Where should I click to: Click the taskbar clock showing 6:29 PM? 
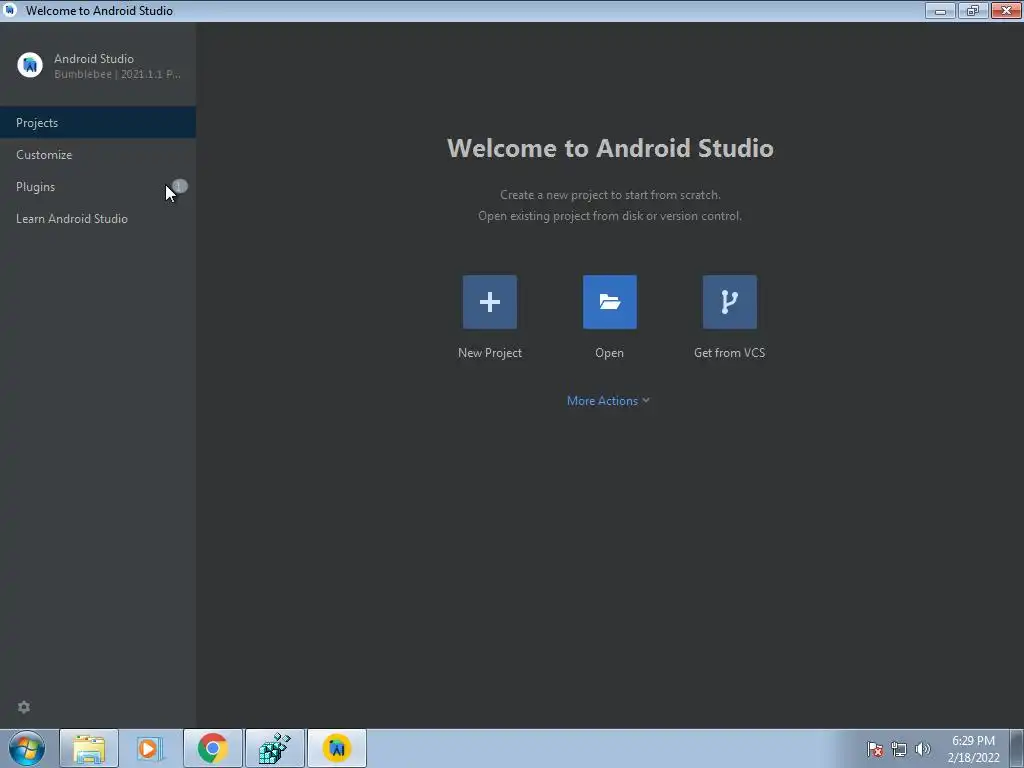[973, 749]
